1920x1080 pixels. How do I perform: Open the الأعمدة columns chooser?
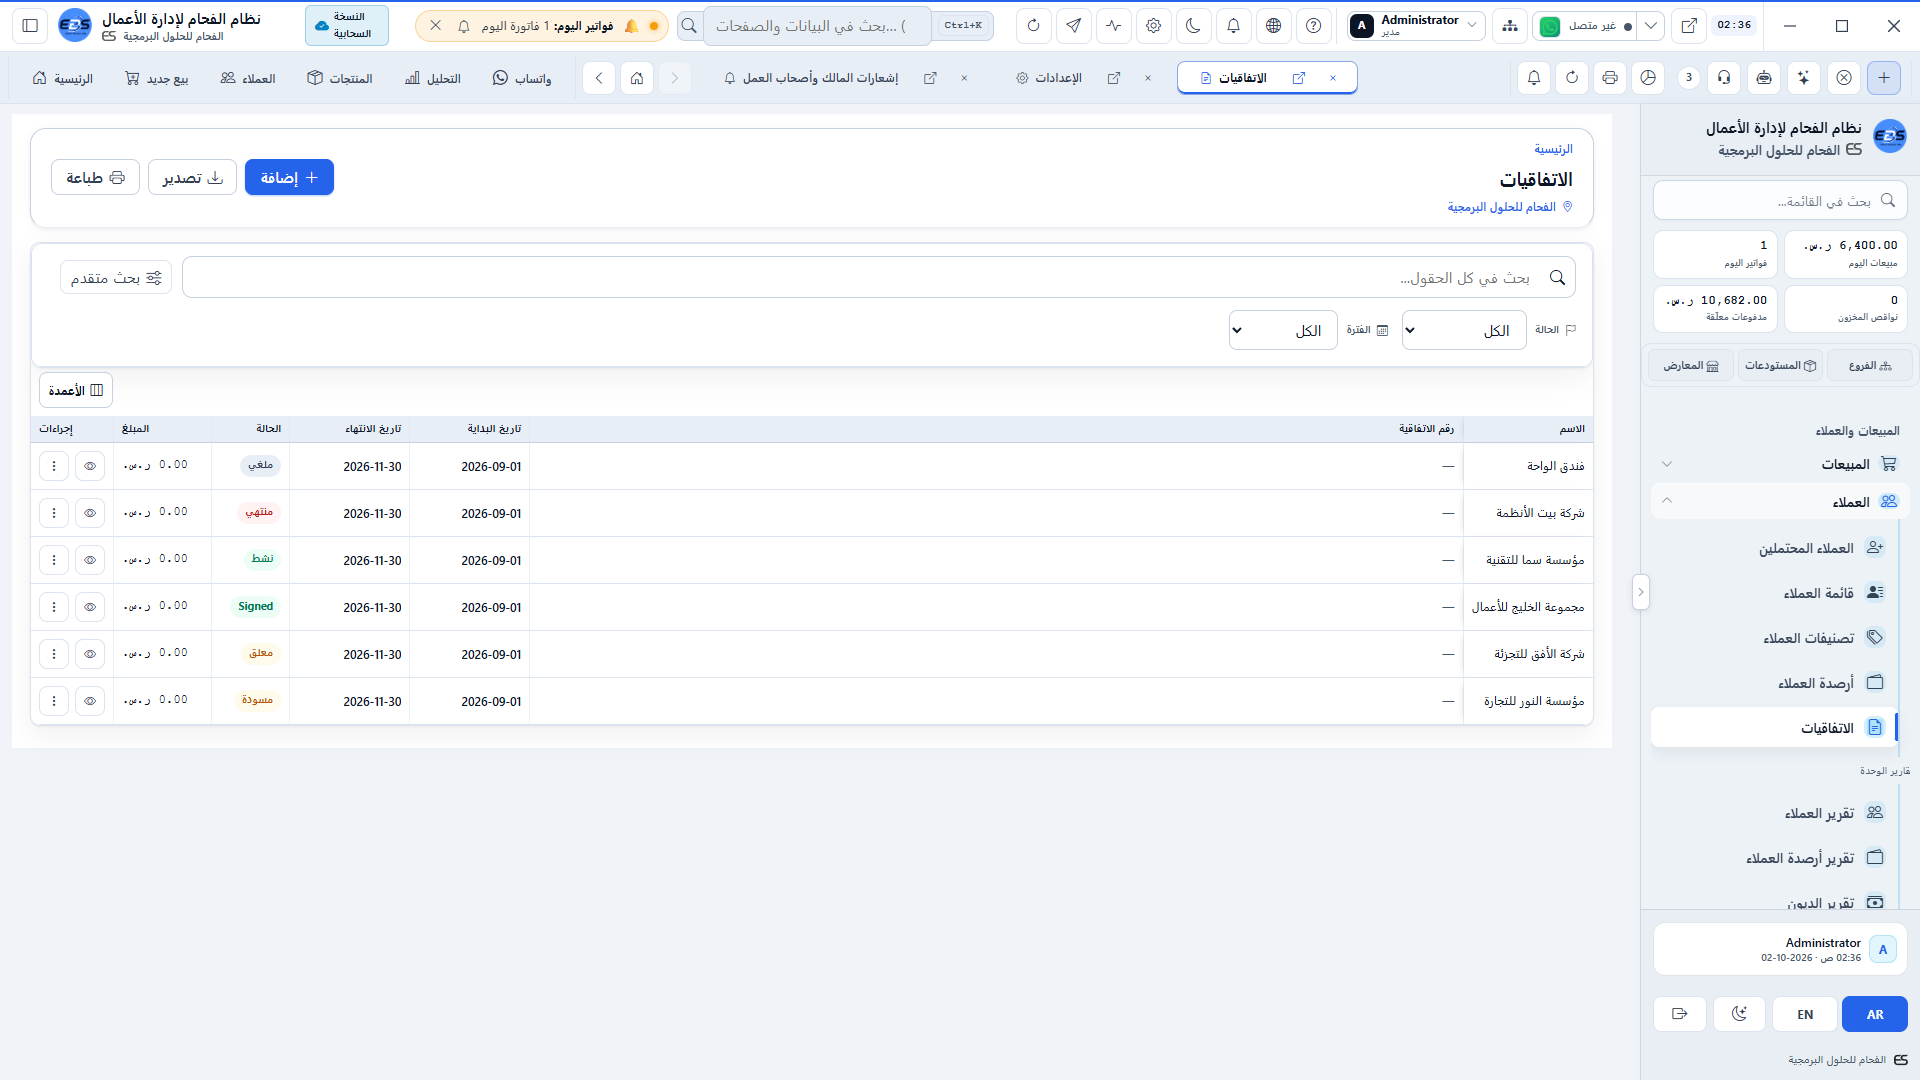76,390
